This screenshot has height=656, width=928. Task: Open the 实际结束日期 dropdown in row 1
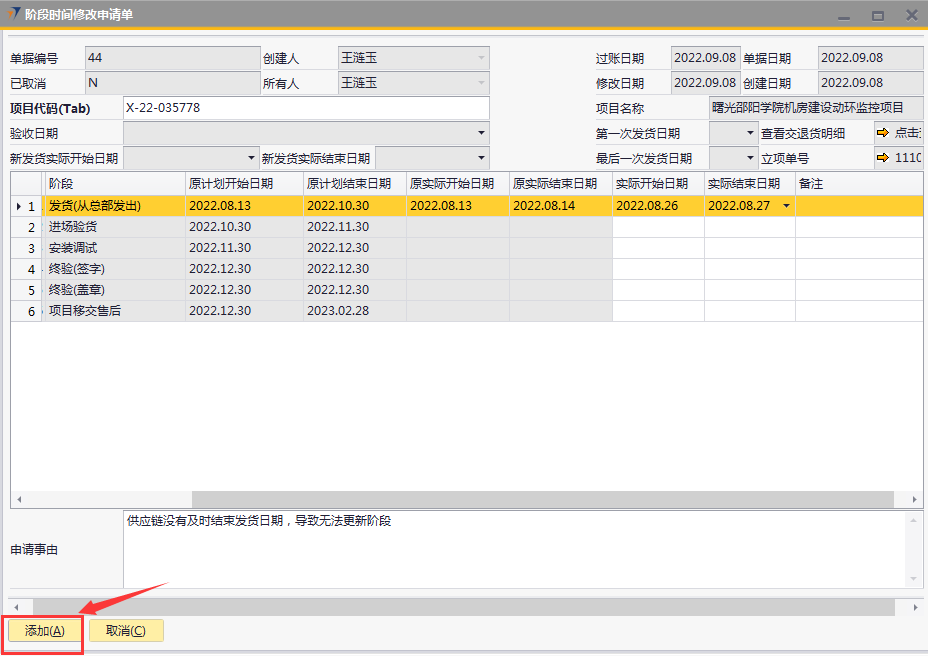click(785, 206)
